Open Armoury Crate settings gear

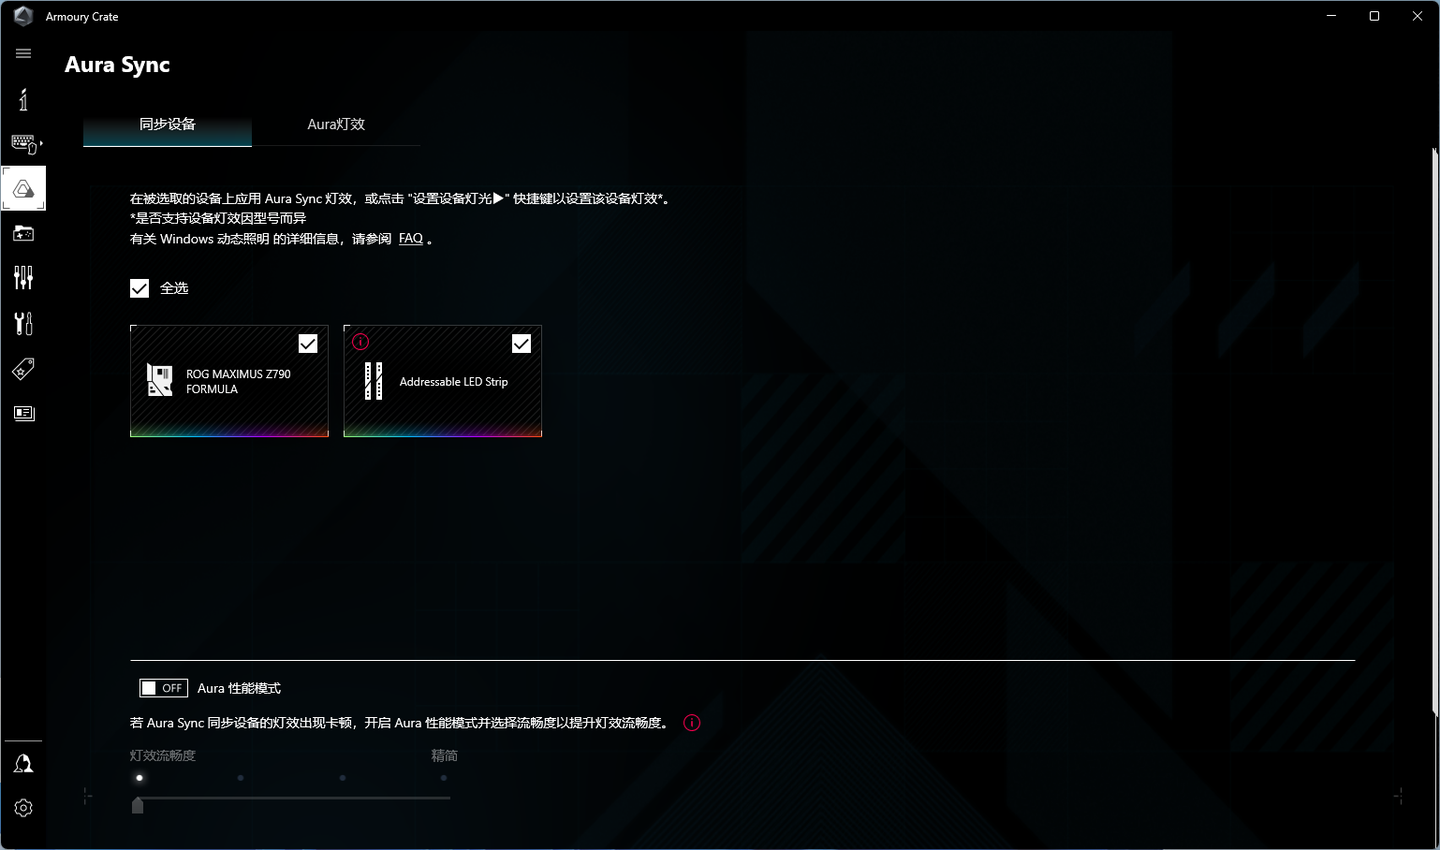click(x=22, y=807)
